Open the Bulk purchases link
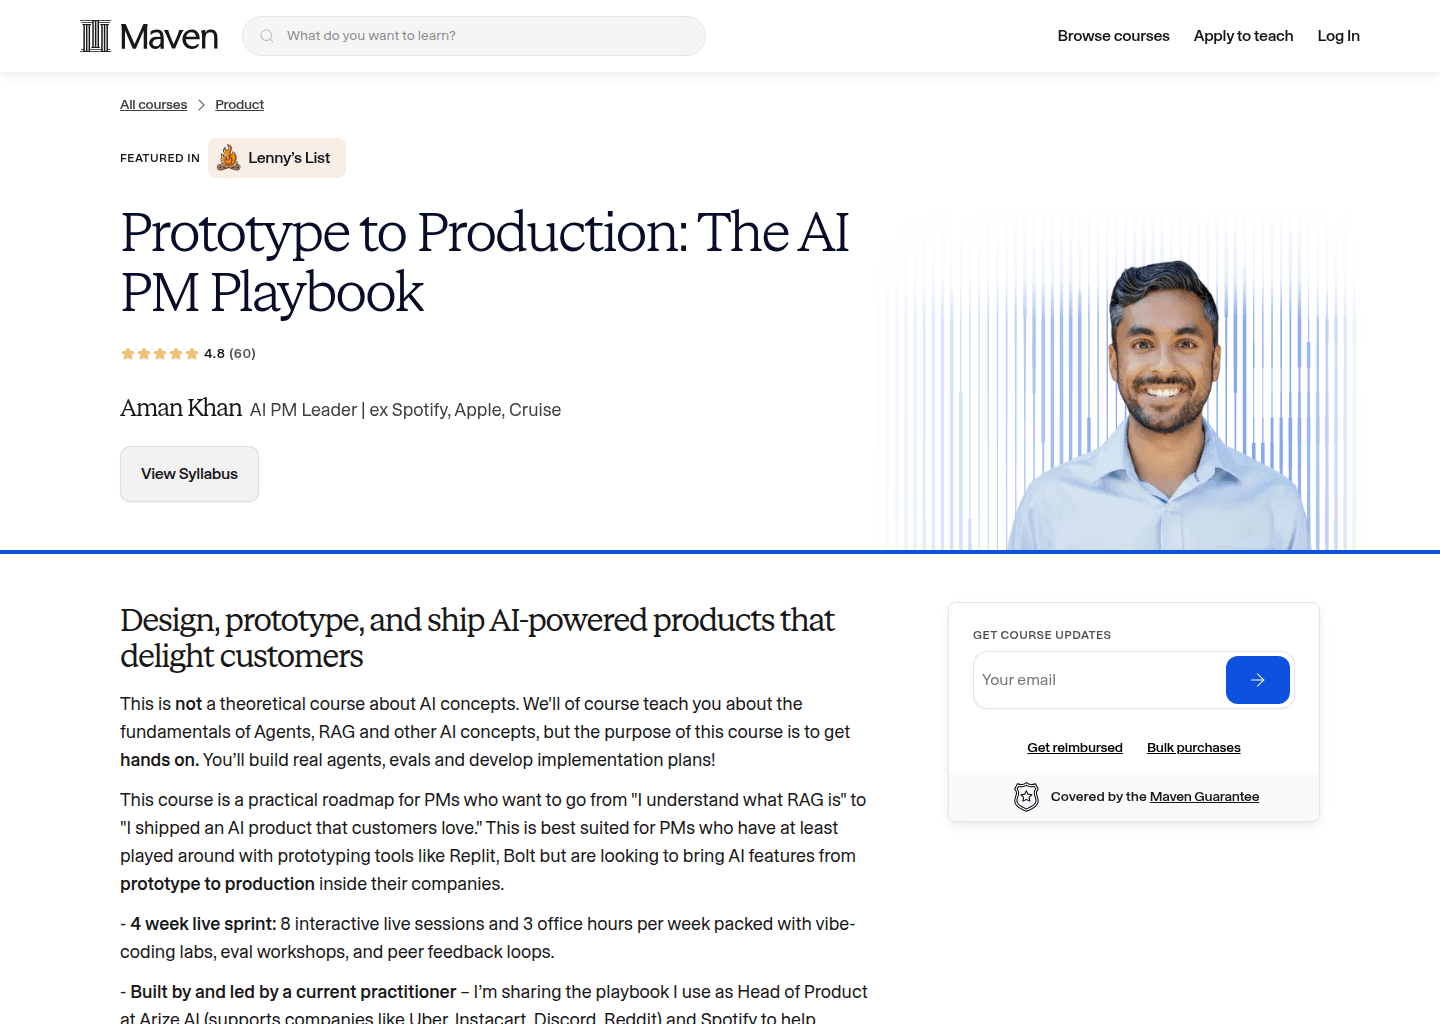1440x1024 pixels. pyautogui.click(x=1193, y=747)
